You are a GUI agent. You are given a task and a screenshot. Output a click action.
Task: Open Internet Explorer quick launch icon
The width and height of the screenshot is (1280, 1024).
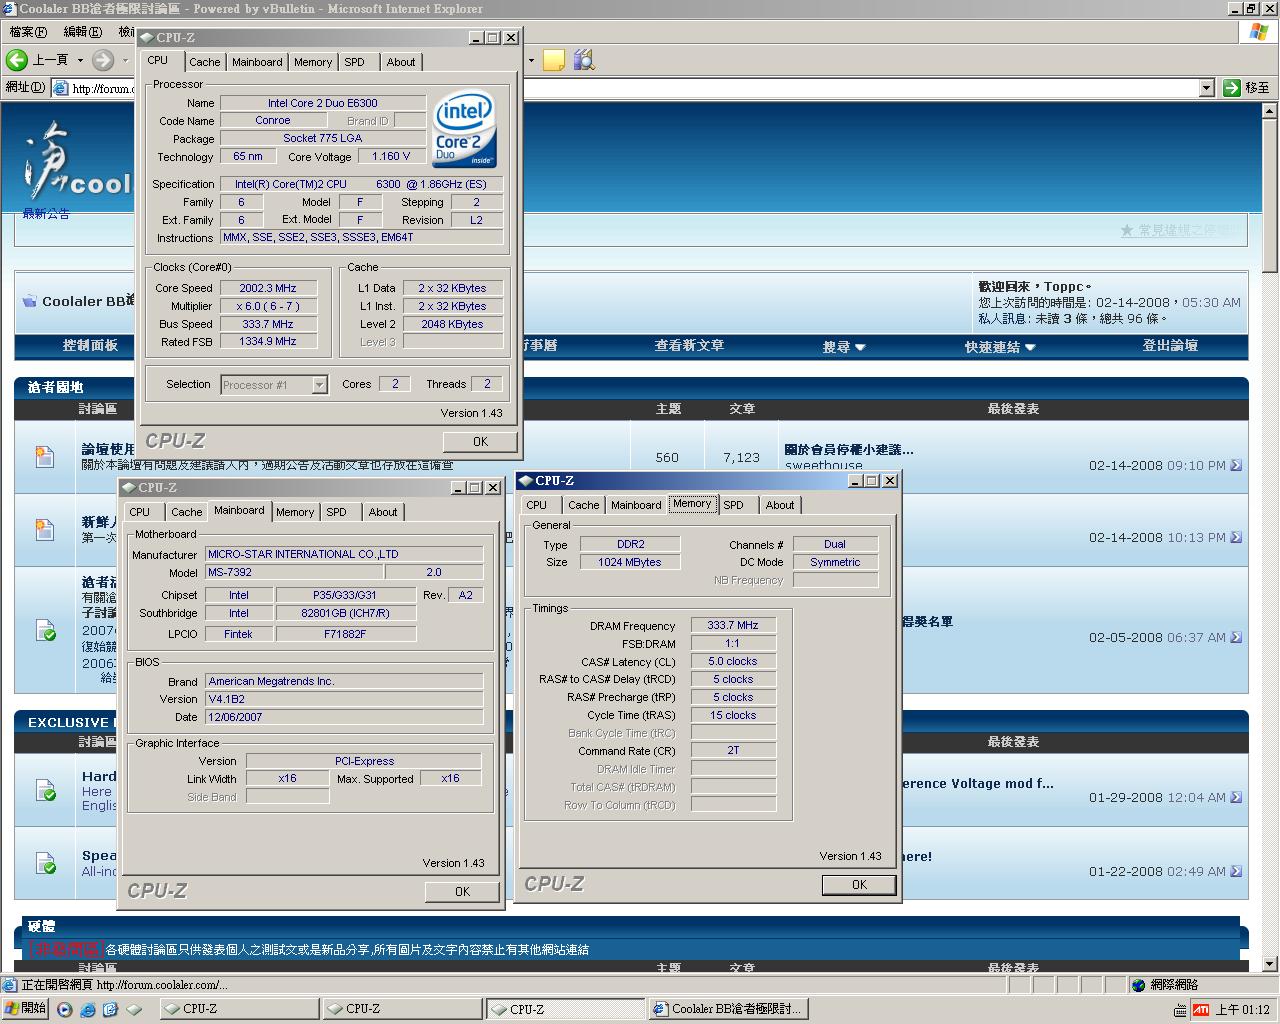point(88,1009)
